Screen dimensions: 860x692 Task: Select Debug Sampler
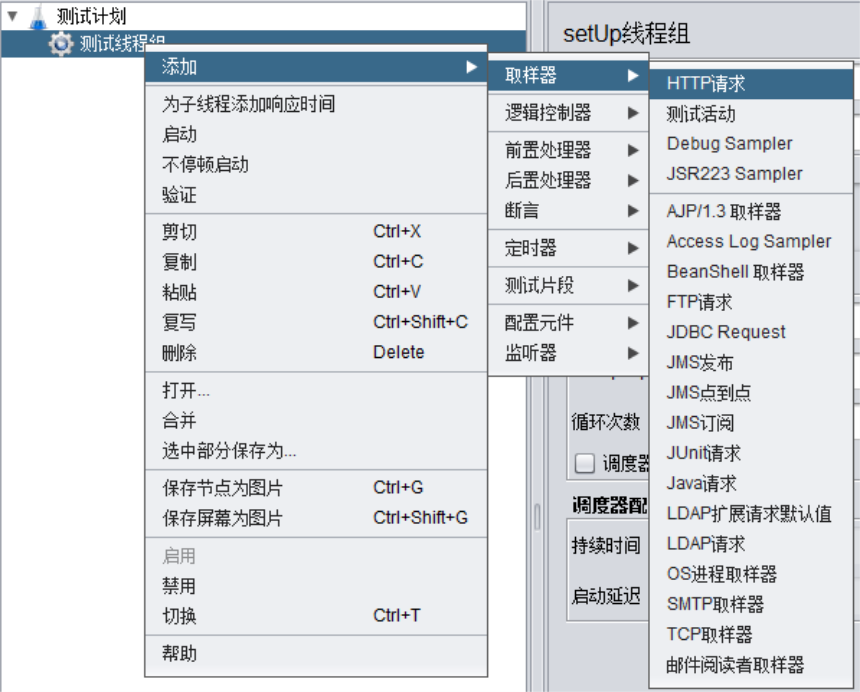pos(751,144)
